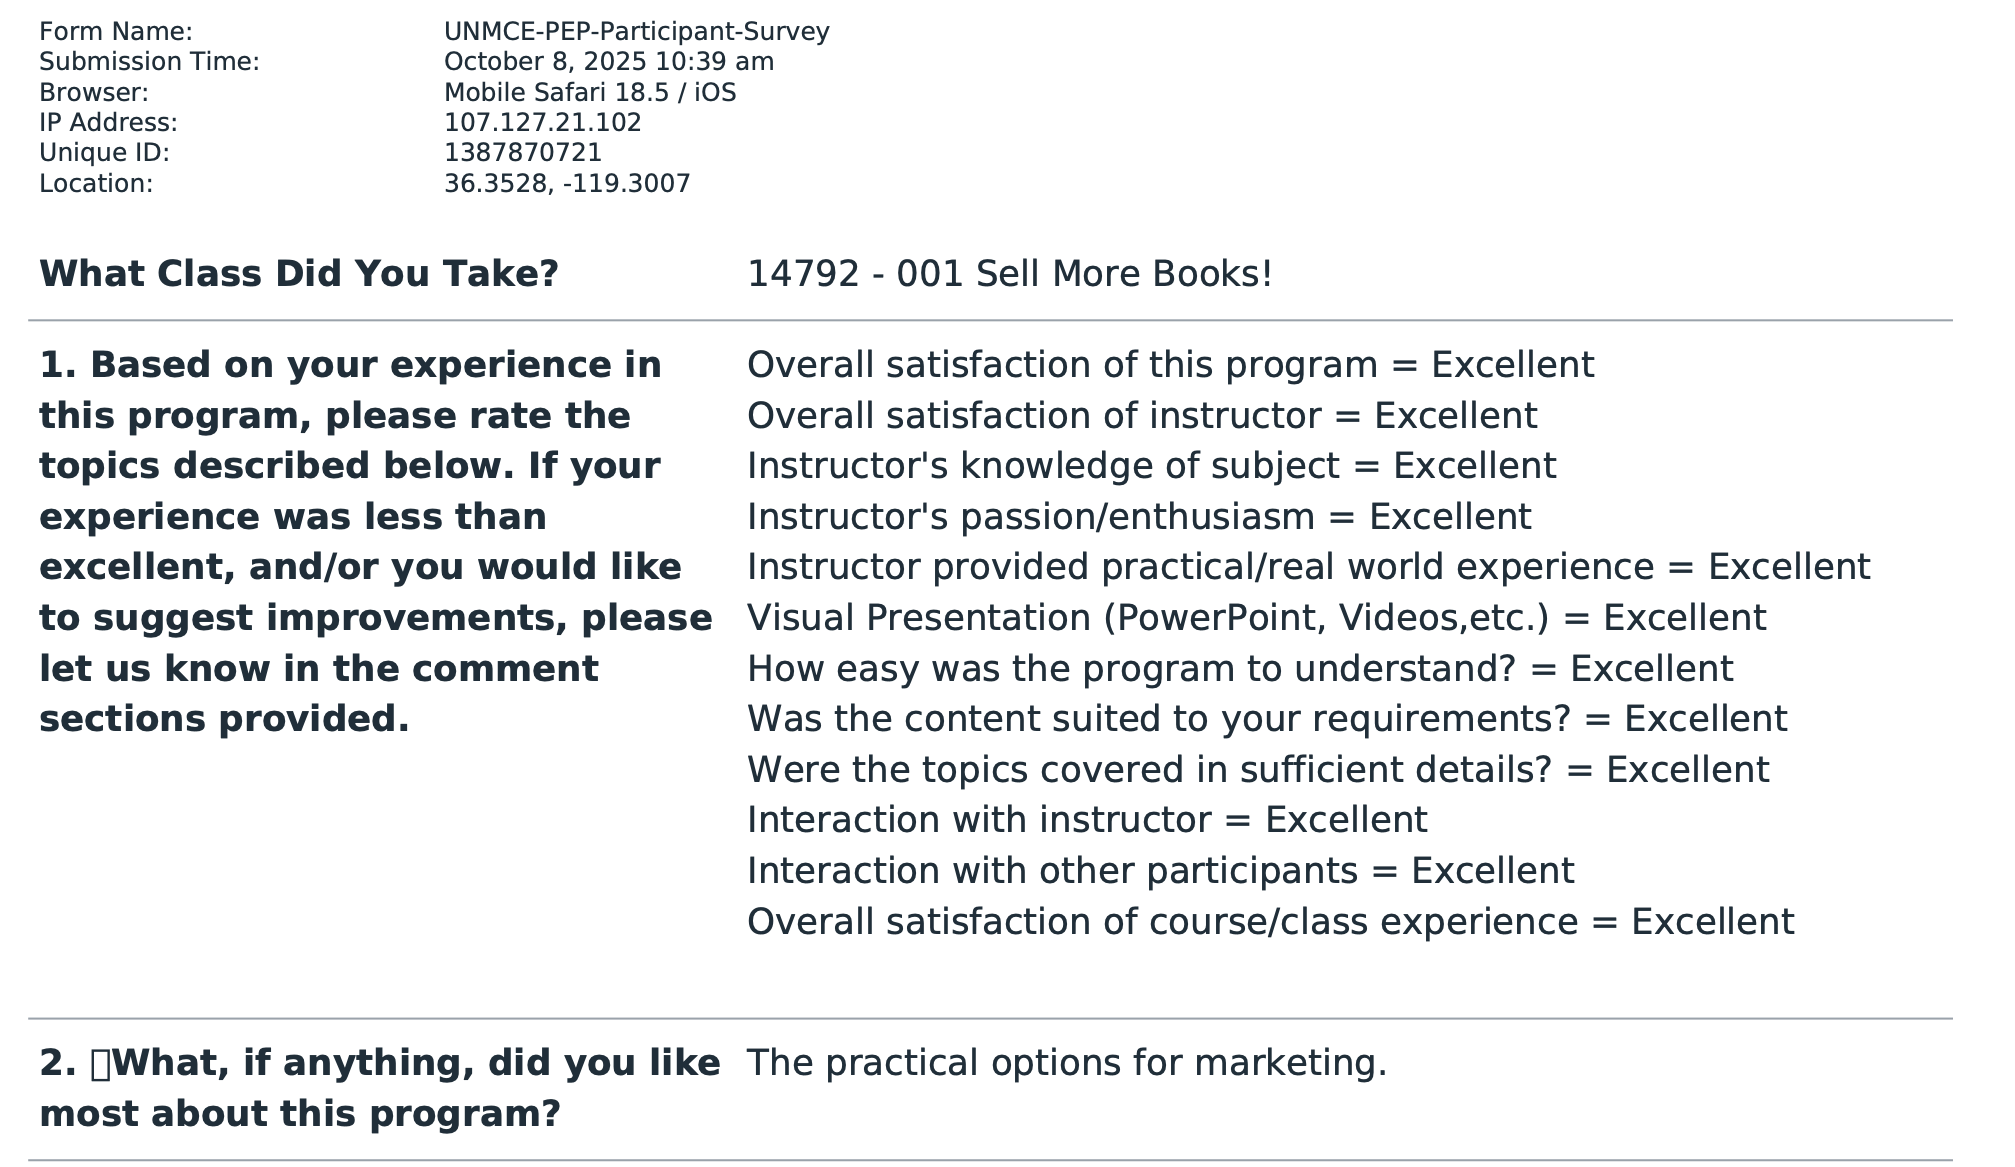Click 'Instructor's knowledge of subject' line
The height and width of the screenshot is (1167, 2015).
1151,466
